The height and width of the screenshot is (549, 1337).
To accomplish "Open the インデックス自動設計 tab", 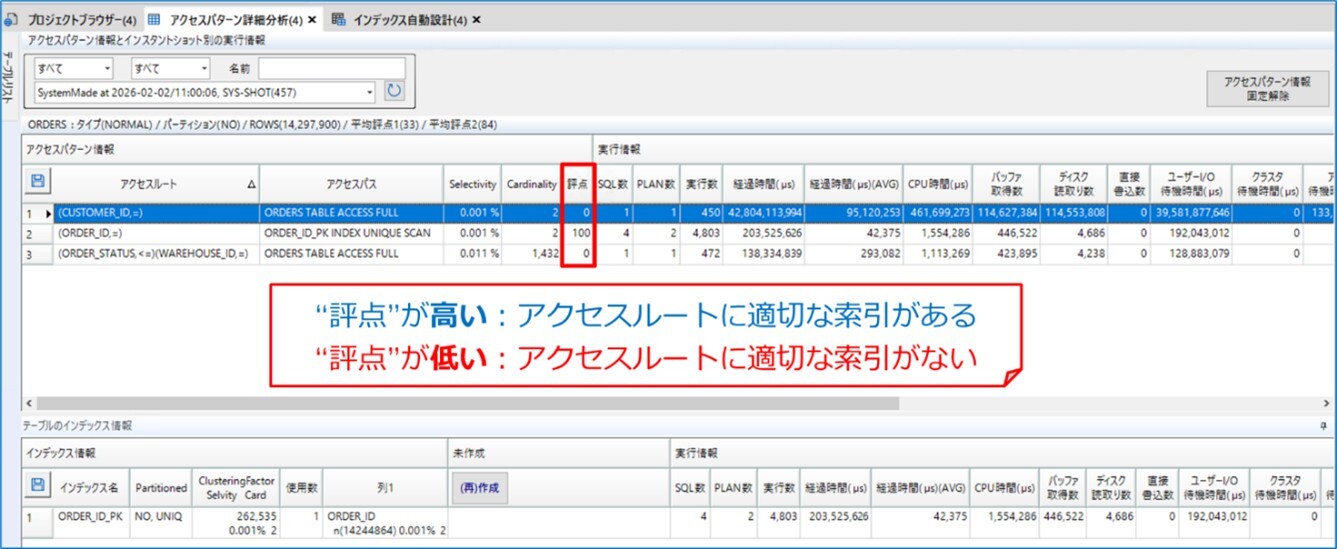I will click(x=410, y=19).
